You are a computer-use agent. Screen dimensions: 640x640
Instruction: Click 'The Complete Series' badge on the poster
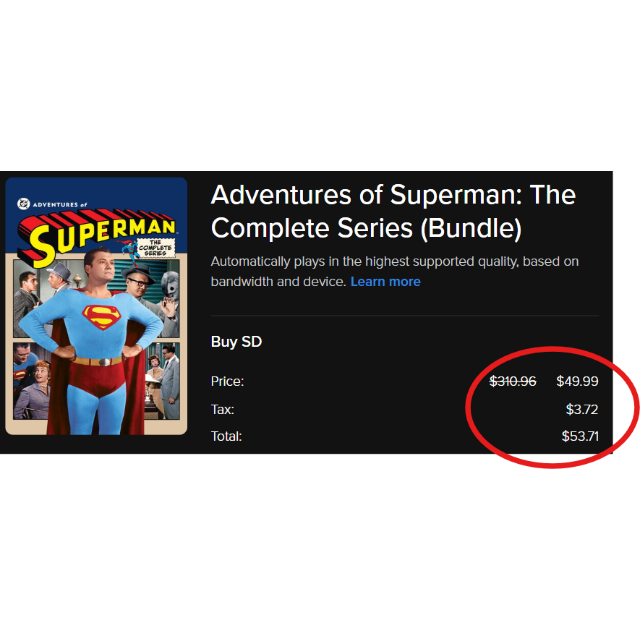click(x=156, y=248)
